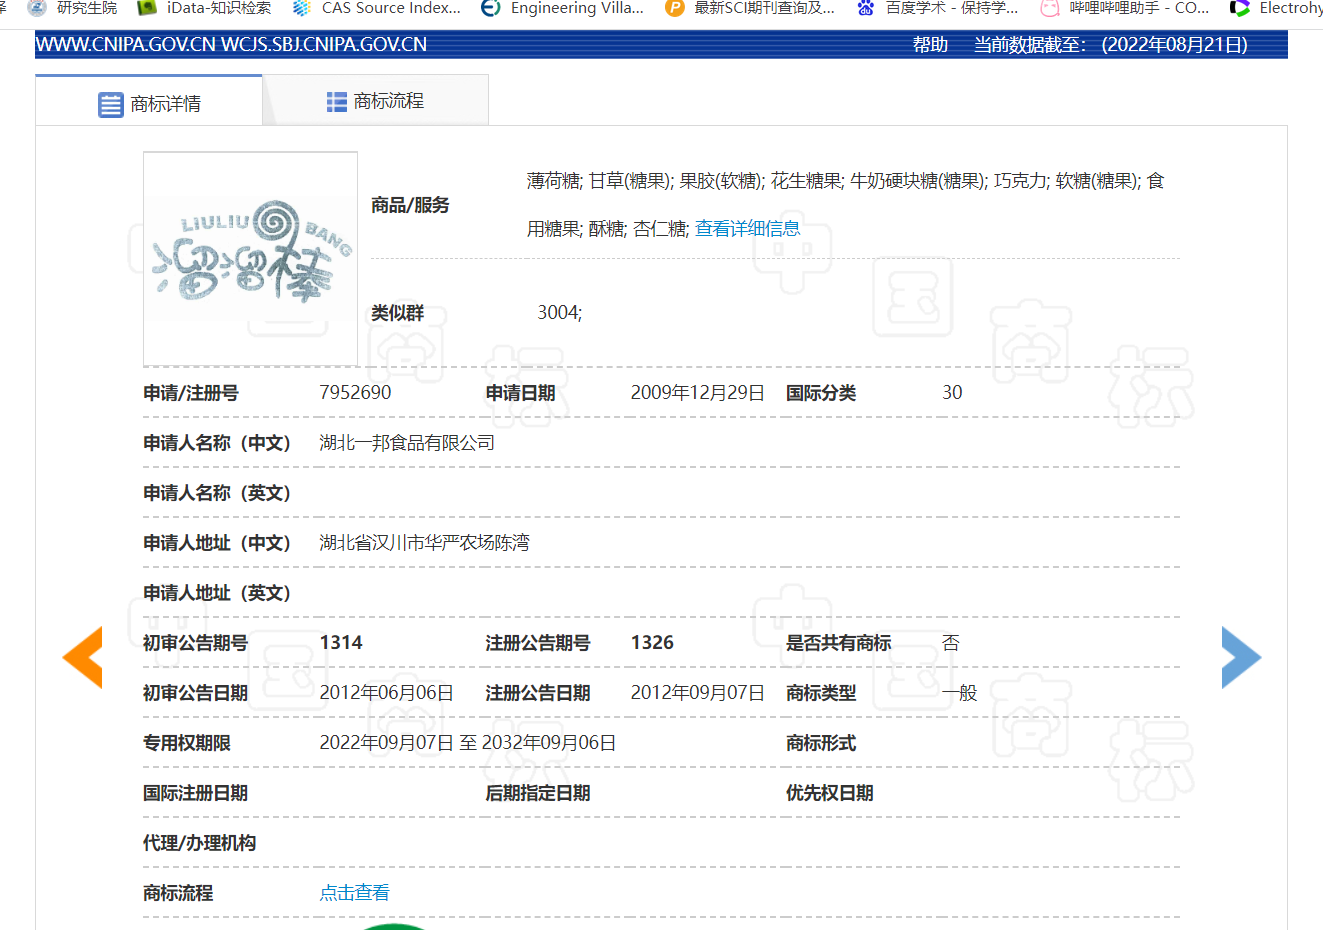Open 查看详细信息 for goods and services
Viewport: 1323px width, 930px height.
click(x=747, y=228)
